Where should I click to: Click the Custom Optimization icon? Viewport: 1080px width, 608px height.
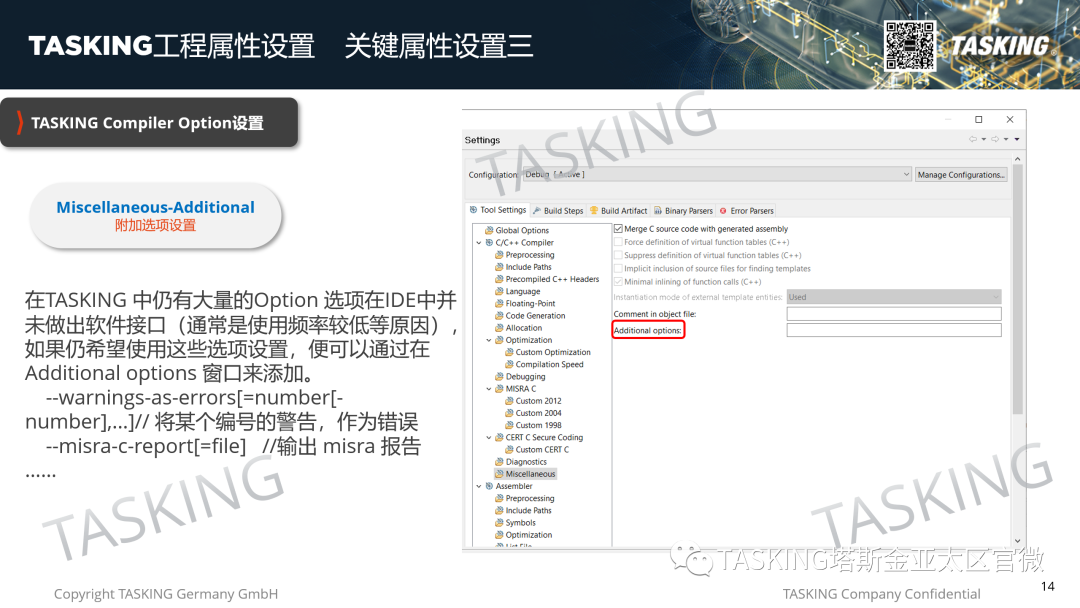click(x=510, y=353)
